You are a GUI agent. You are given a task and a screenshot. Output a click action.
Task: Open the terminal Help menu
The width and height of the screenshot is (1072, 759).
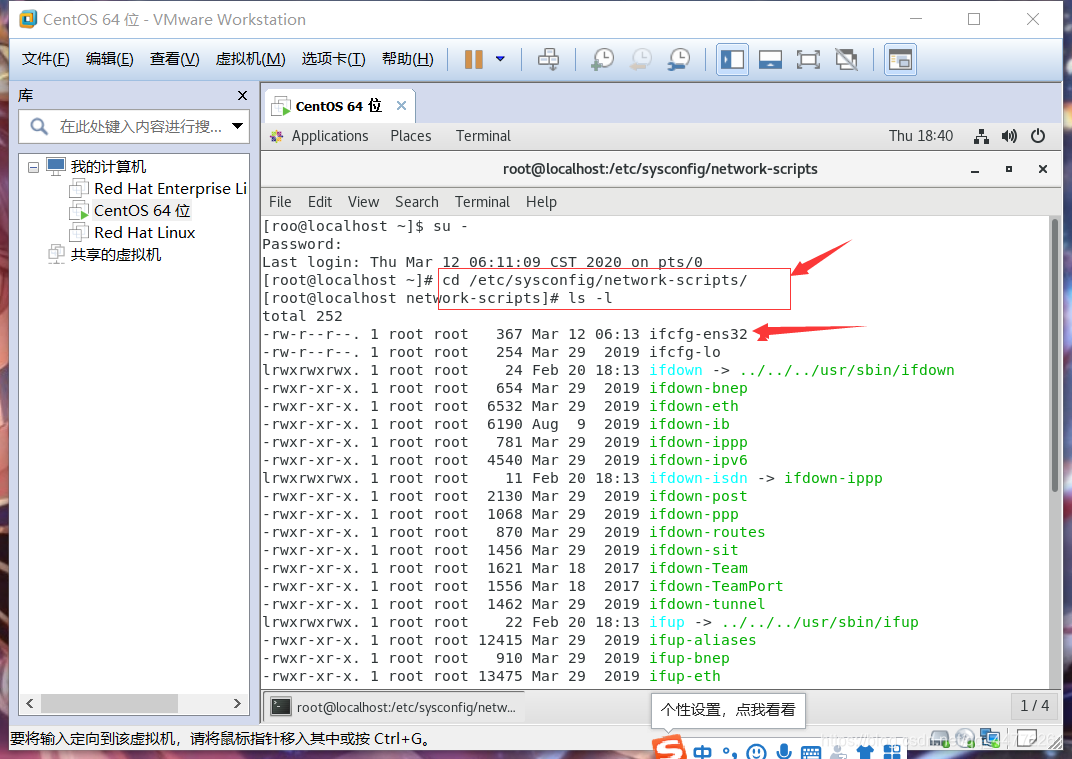[x=541, y=202]
